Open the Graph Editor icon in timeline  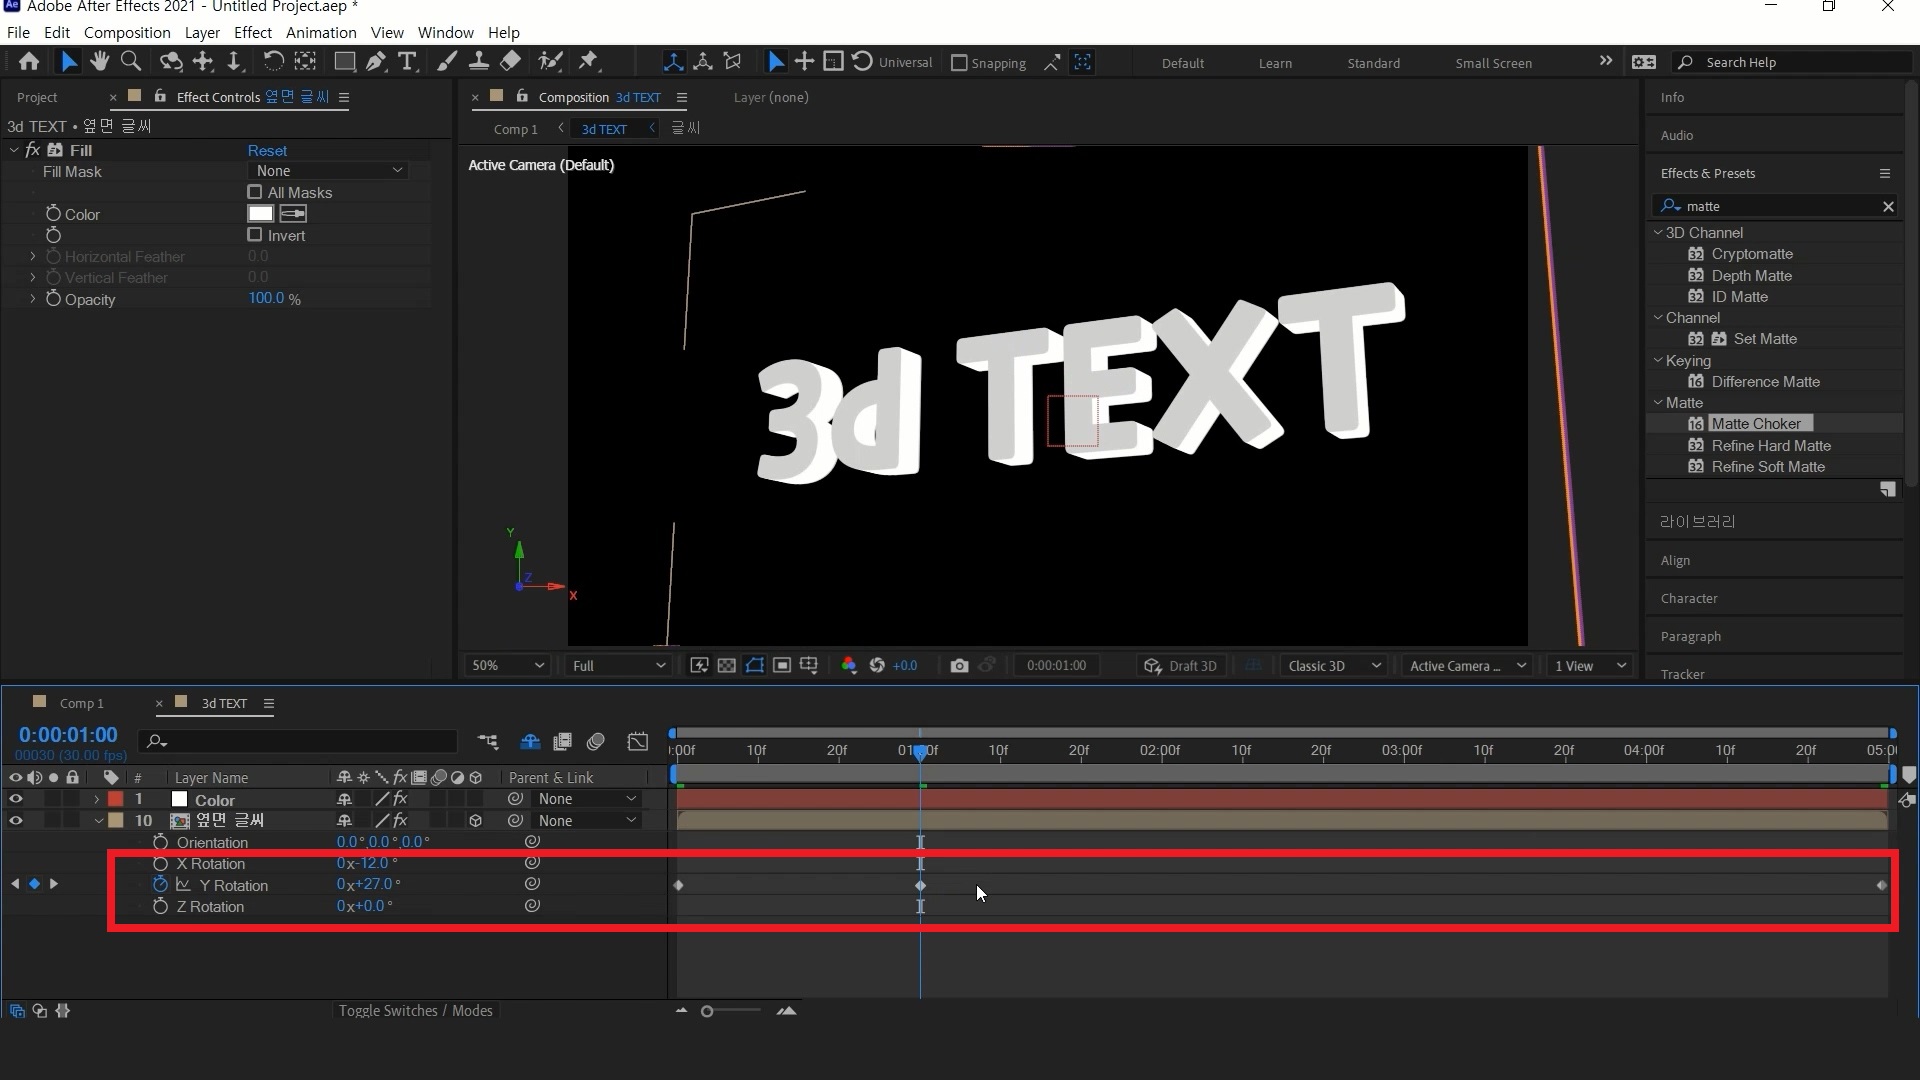pos(638,742)
